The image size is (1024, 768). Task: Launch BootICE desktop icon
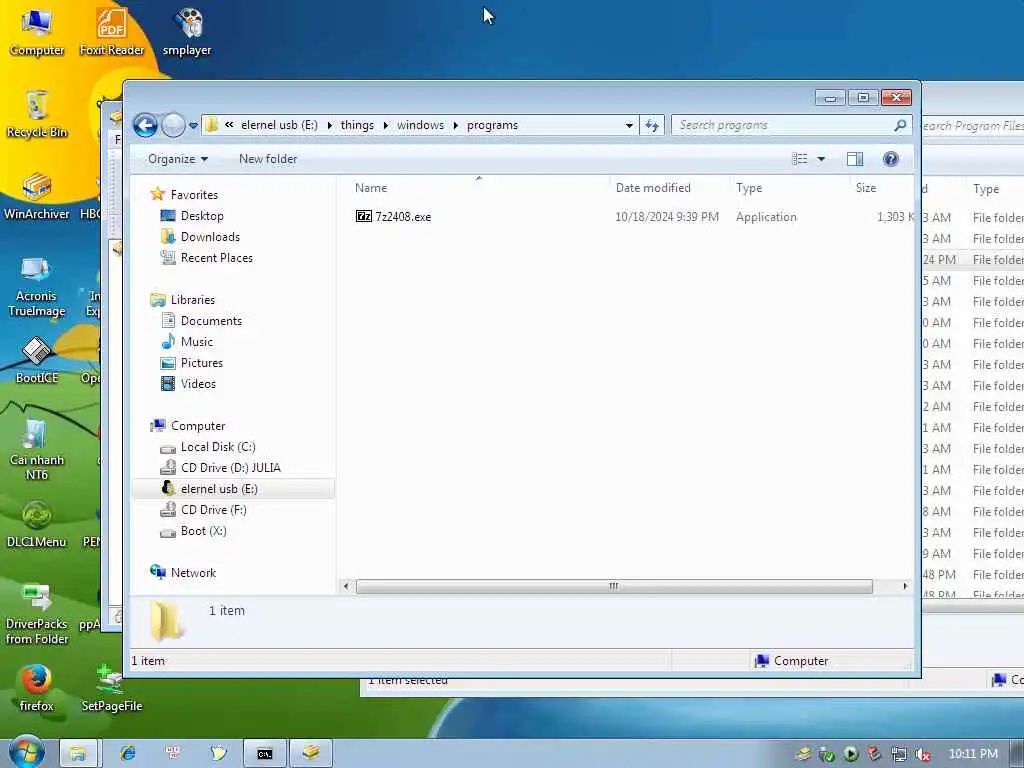point(37,360)
